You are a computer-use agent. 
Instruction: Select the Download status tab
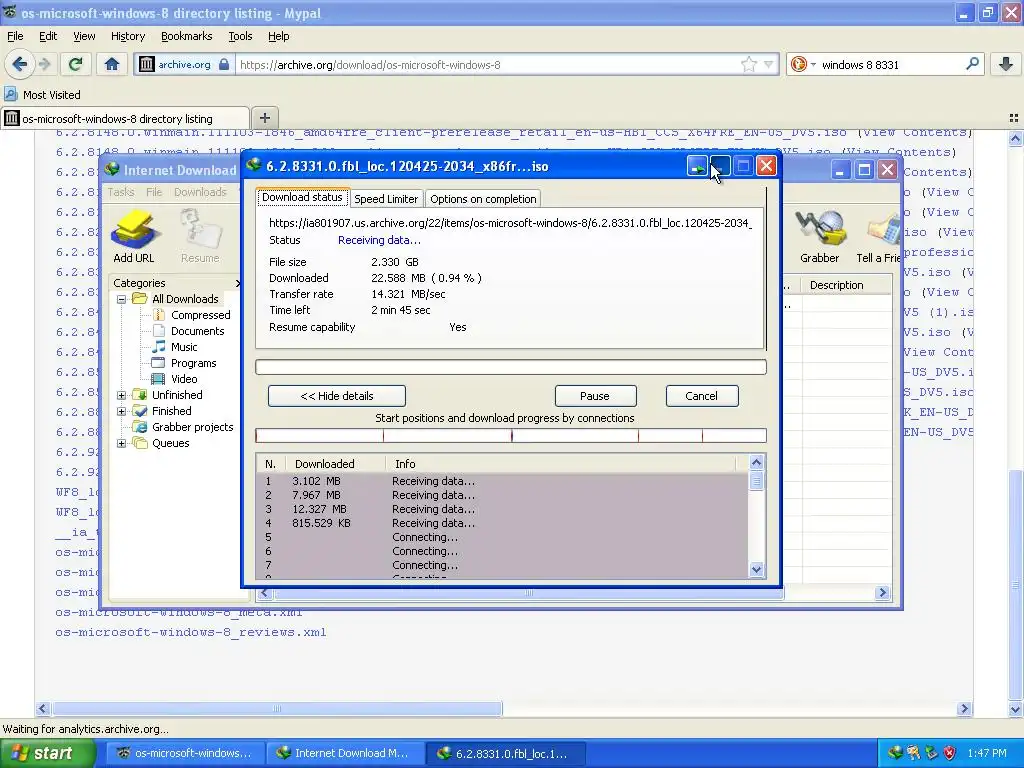(x=302, y=197)
